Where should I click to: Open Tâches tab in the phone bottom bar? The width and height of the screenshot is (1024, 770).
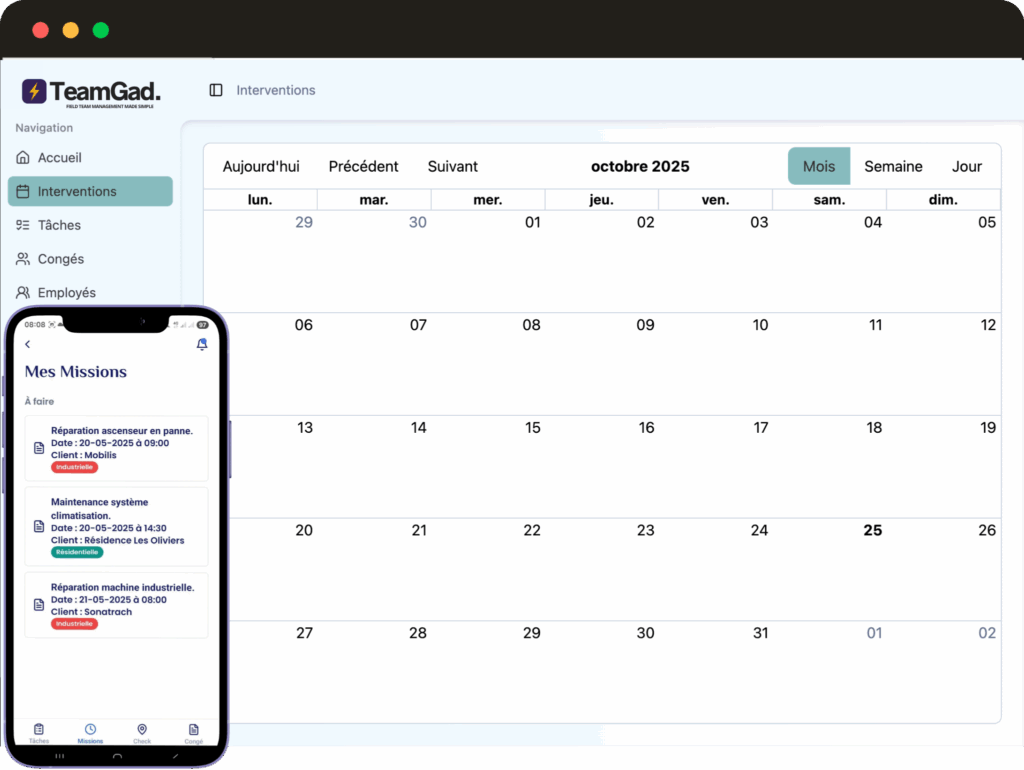pyautogui.click(x=39, y=733)
